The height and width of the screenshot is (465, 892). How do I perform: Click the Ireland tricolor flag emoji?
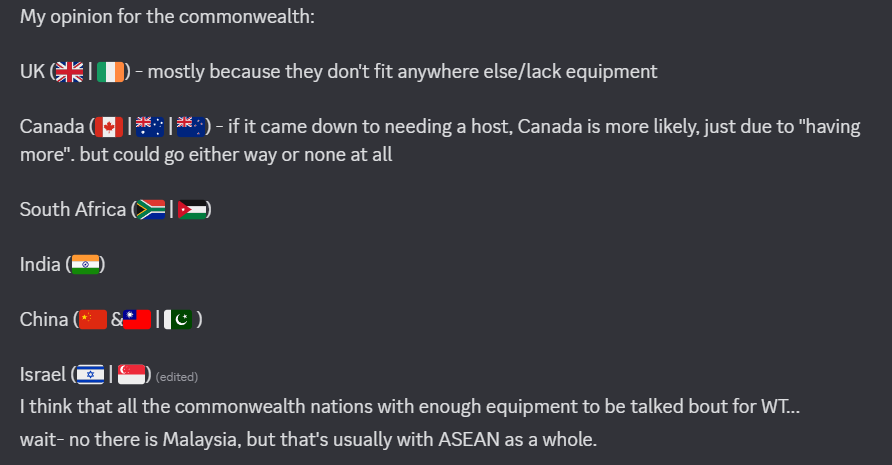[x=111, y=72]
